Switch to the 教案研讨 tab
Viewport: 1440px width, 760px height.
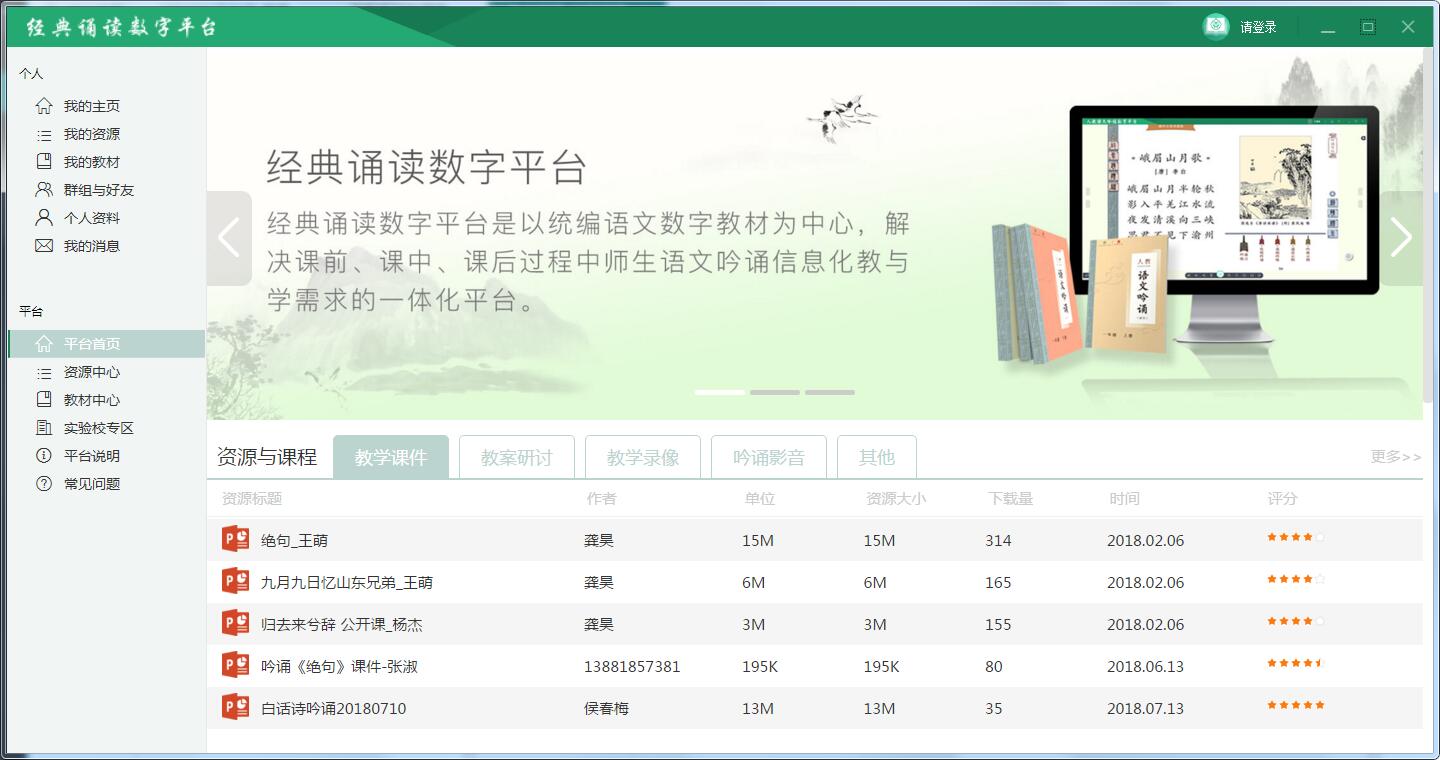(x=516, y=457)
